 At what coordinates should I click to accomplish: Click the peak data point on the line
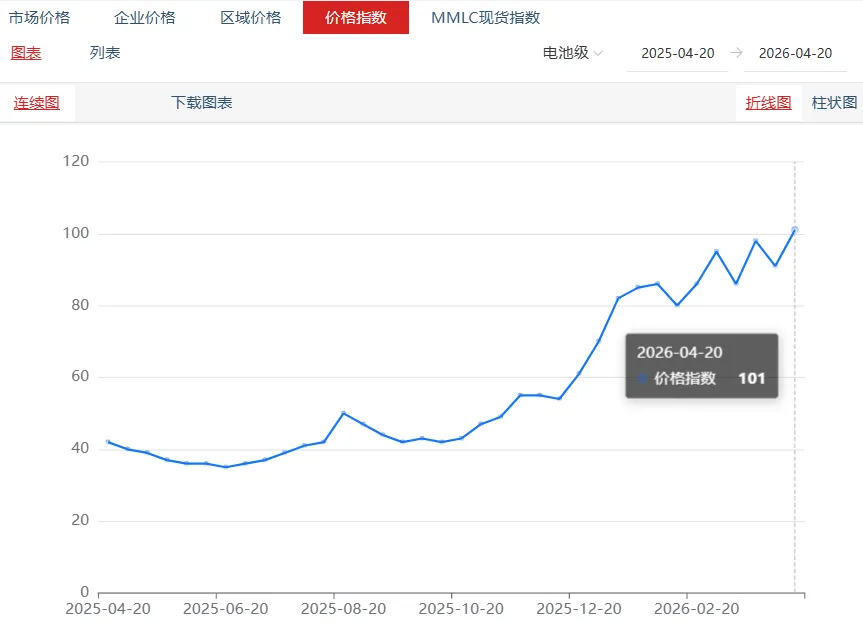coord(797,229)
